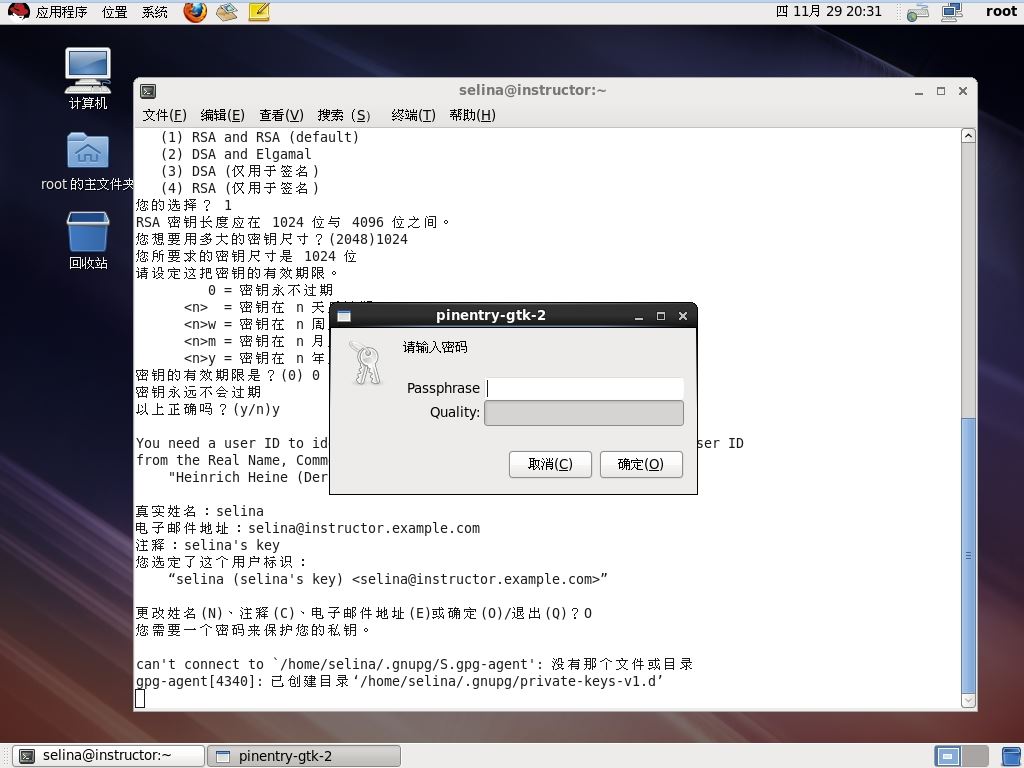Open the 计算机 desktop icon
1024x768 pixels.
click(88, 78)
